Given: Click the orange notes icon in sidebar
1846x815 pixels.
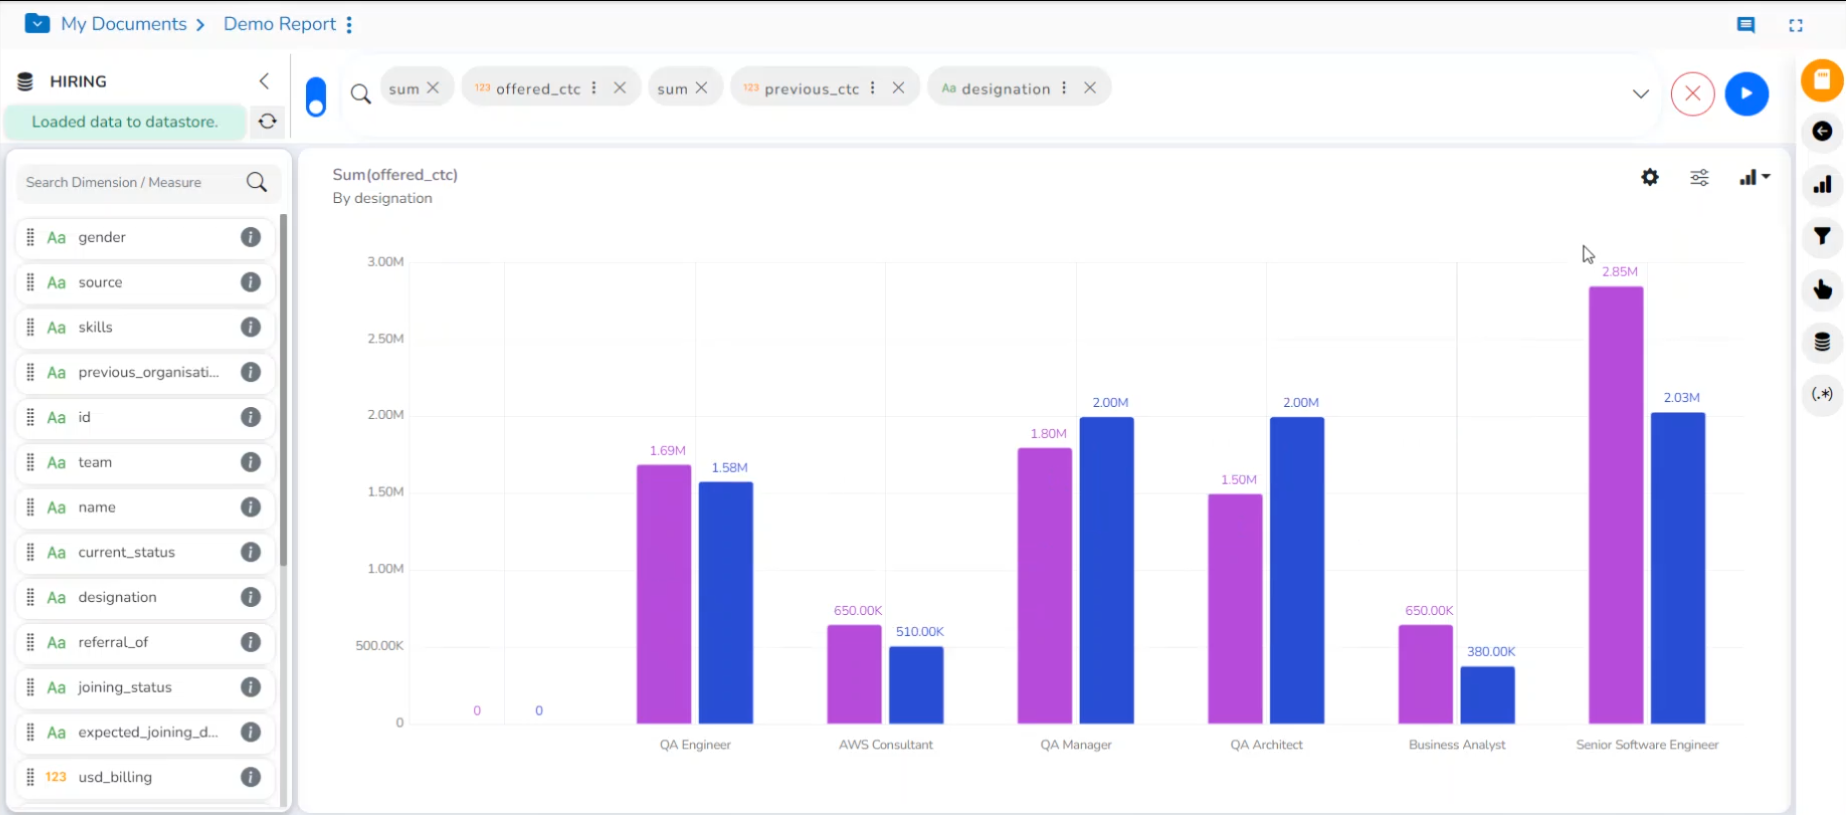Looking at the screenshot, I should [1822, 80].
